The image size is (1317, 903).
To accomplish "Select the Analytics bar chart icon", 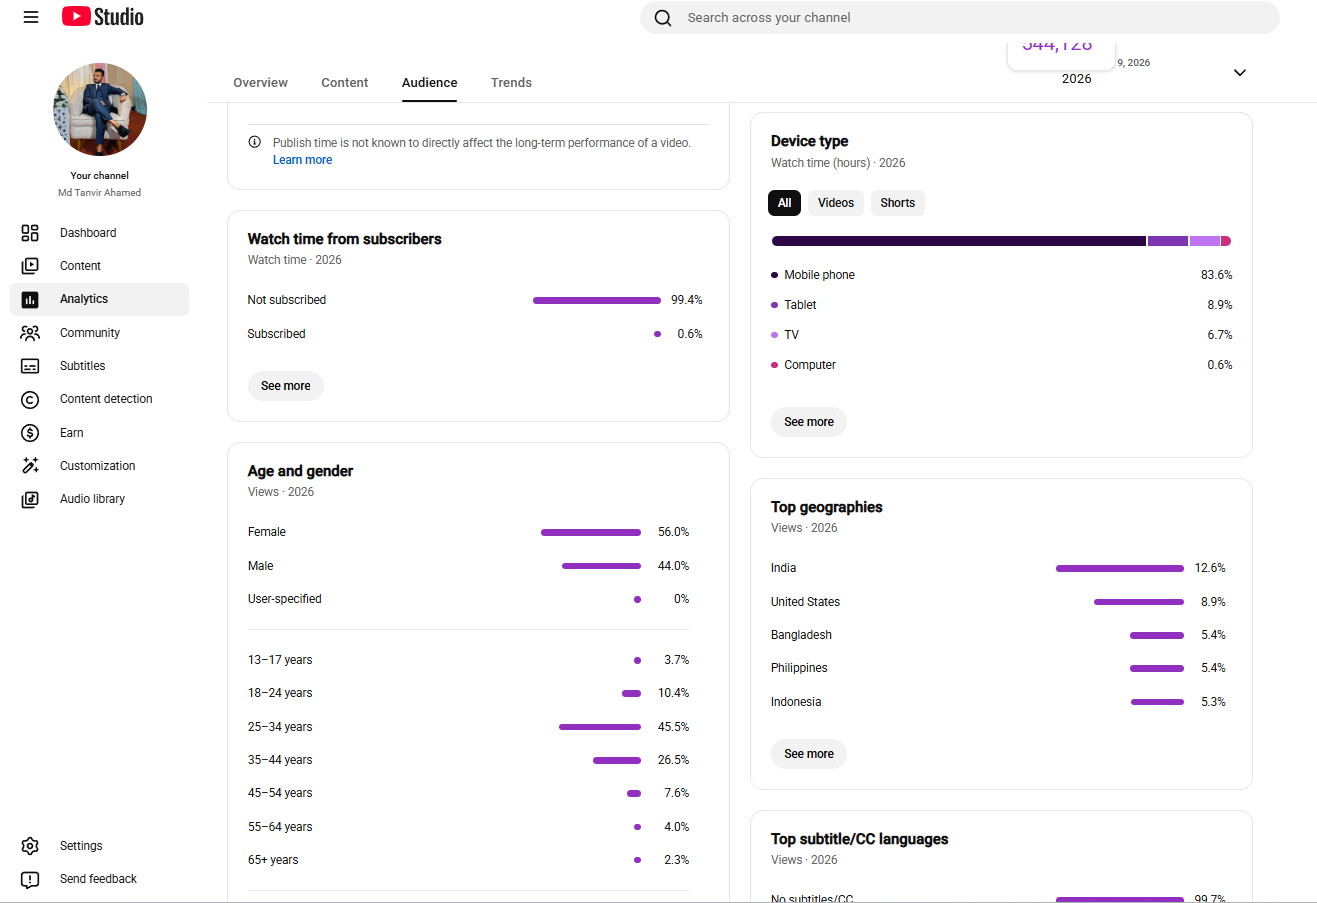I will coord(30,299).
